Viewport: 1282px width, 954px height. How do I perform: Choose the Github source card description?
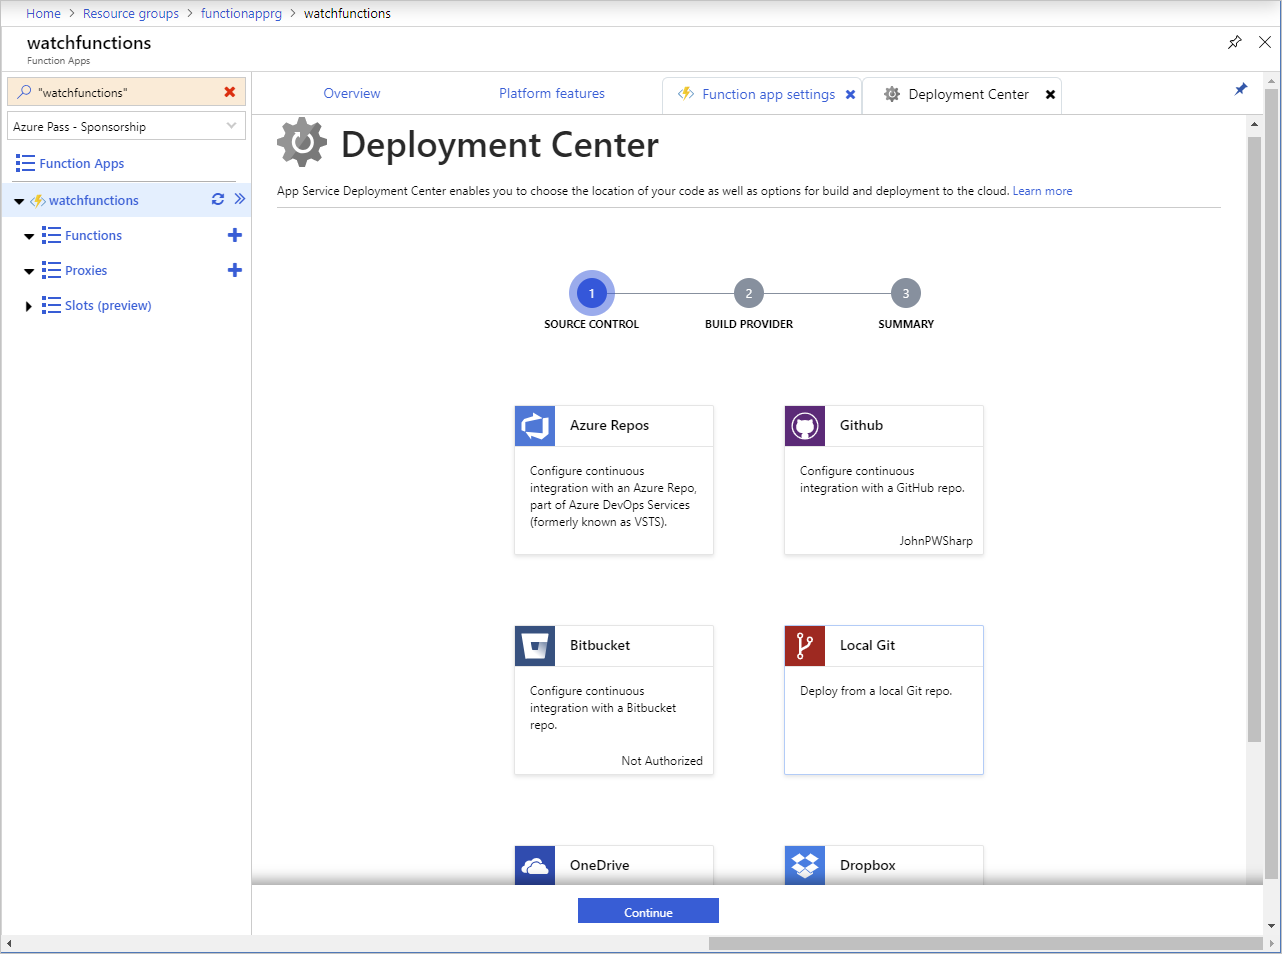(882, 479)
